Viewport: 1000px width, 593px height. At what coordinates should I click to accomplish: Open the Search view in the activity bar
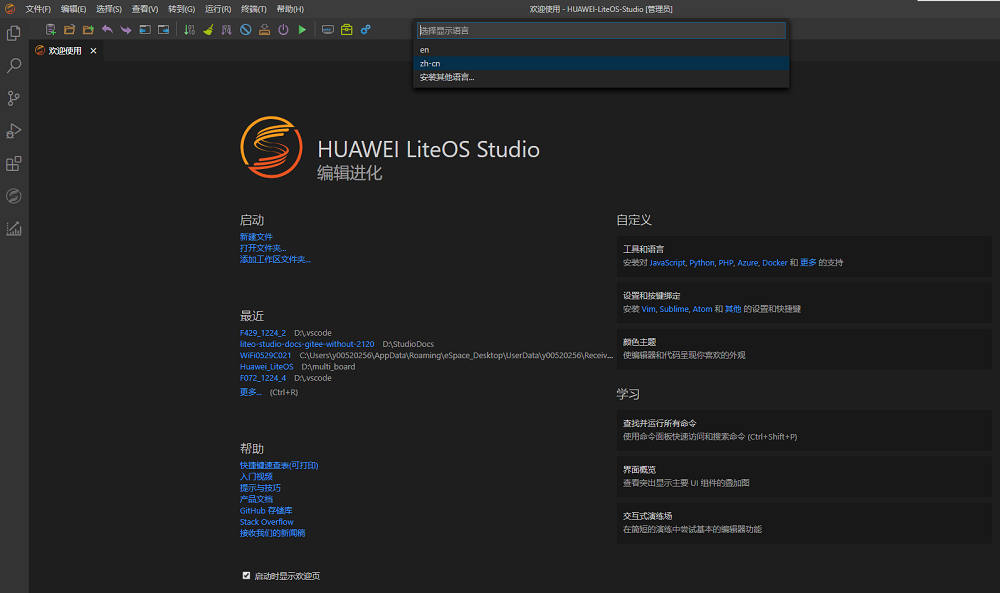pos(13,66)
